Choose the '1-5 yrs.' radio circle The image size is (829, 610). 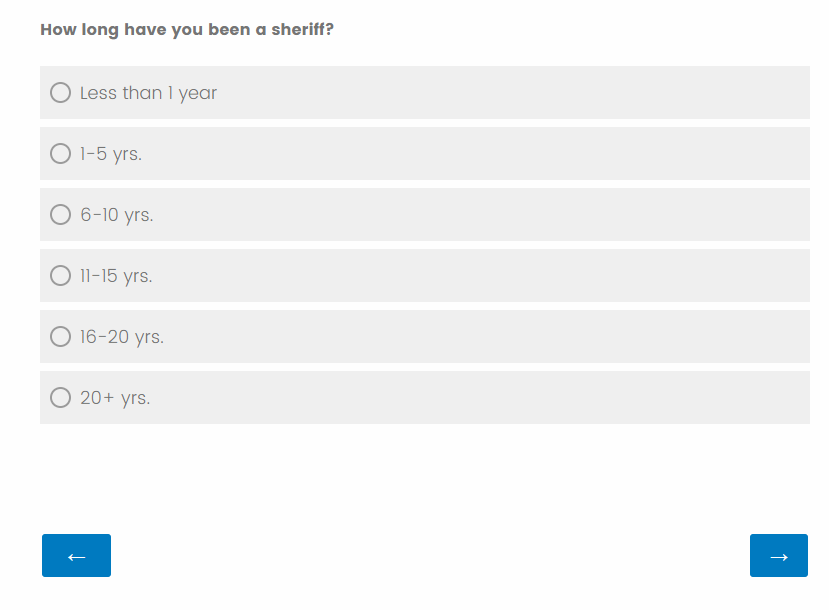tap(60, 154)
